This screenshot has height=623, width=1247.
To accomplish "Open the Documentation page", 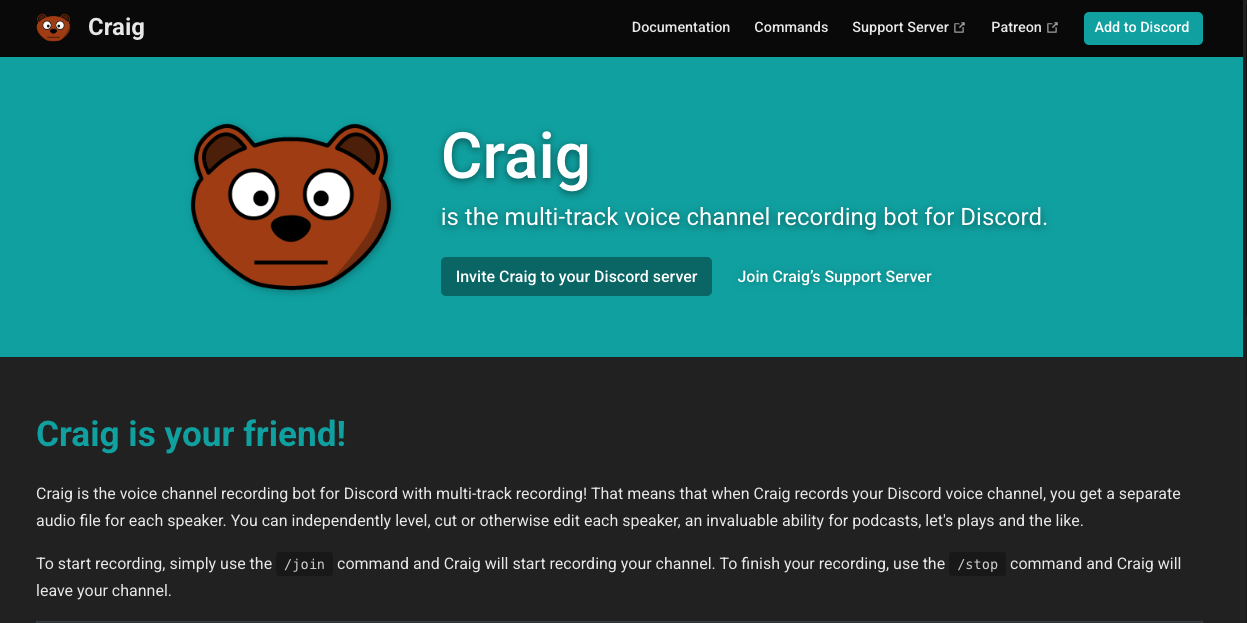I will [x=680, y=27].
